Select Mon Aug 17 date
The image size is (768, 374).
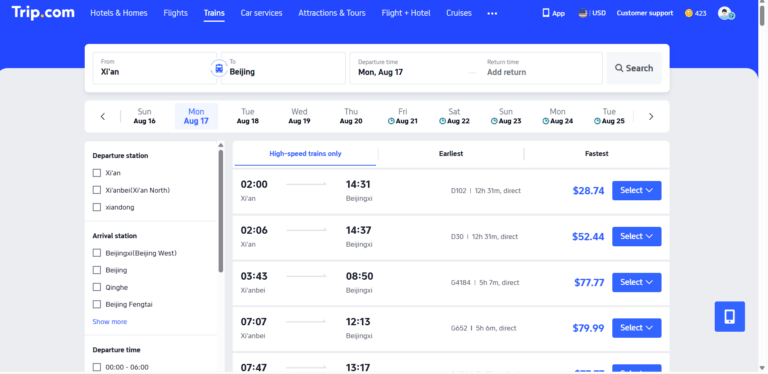click(196, 117)
